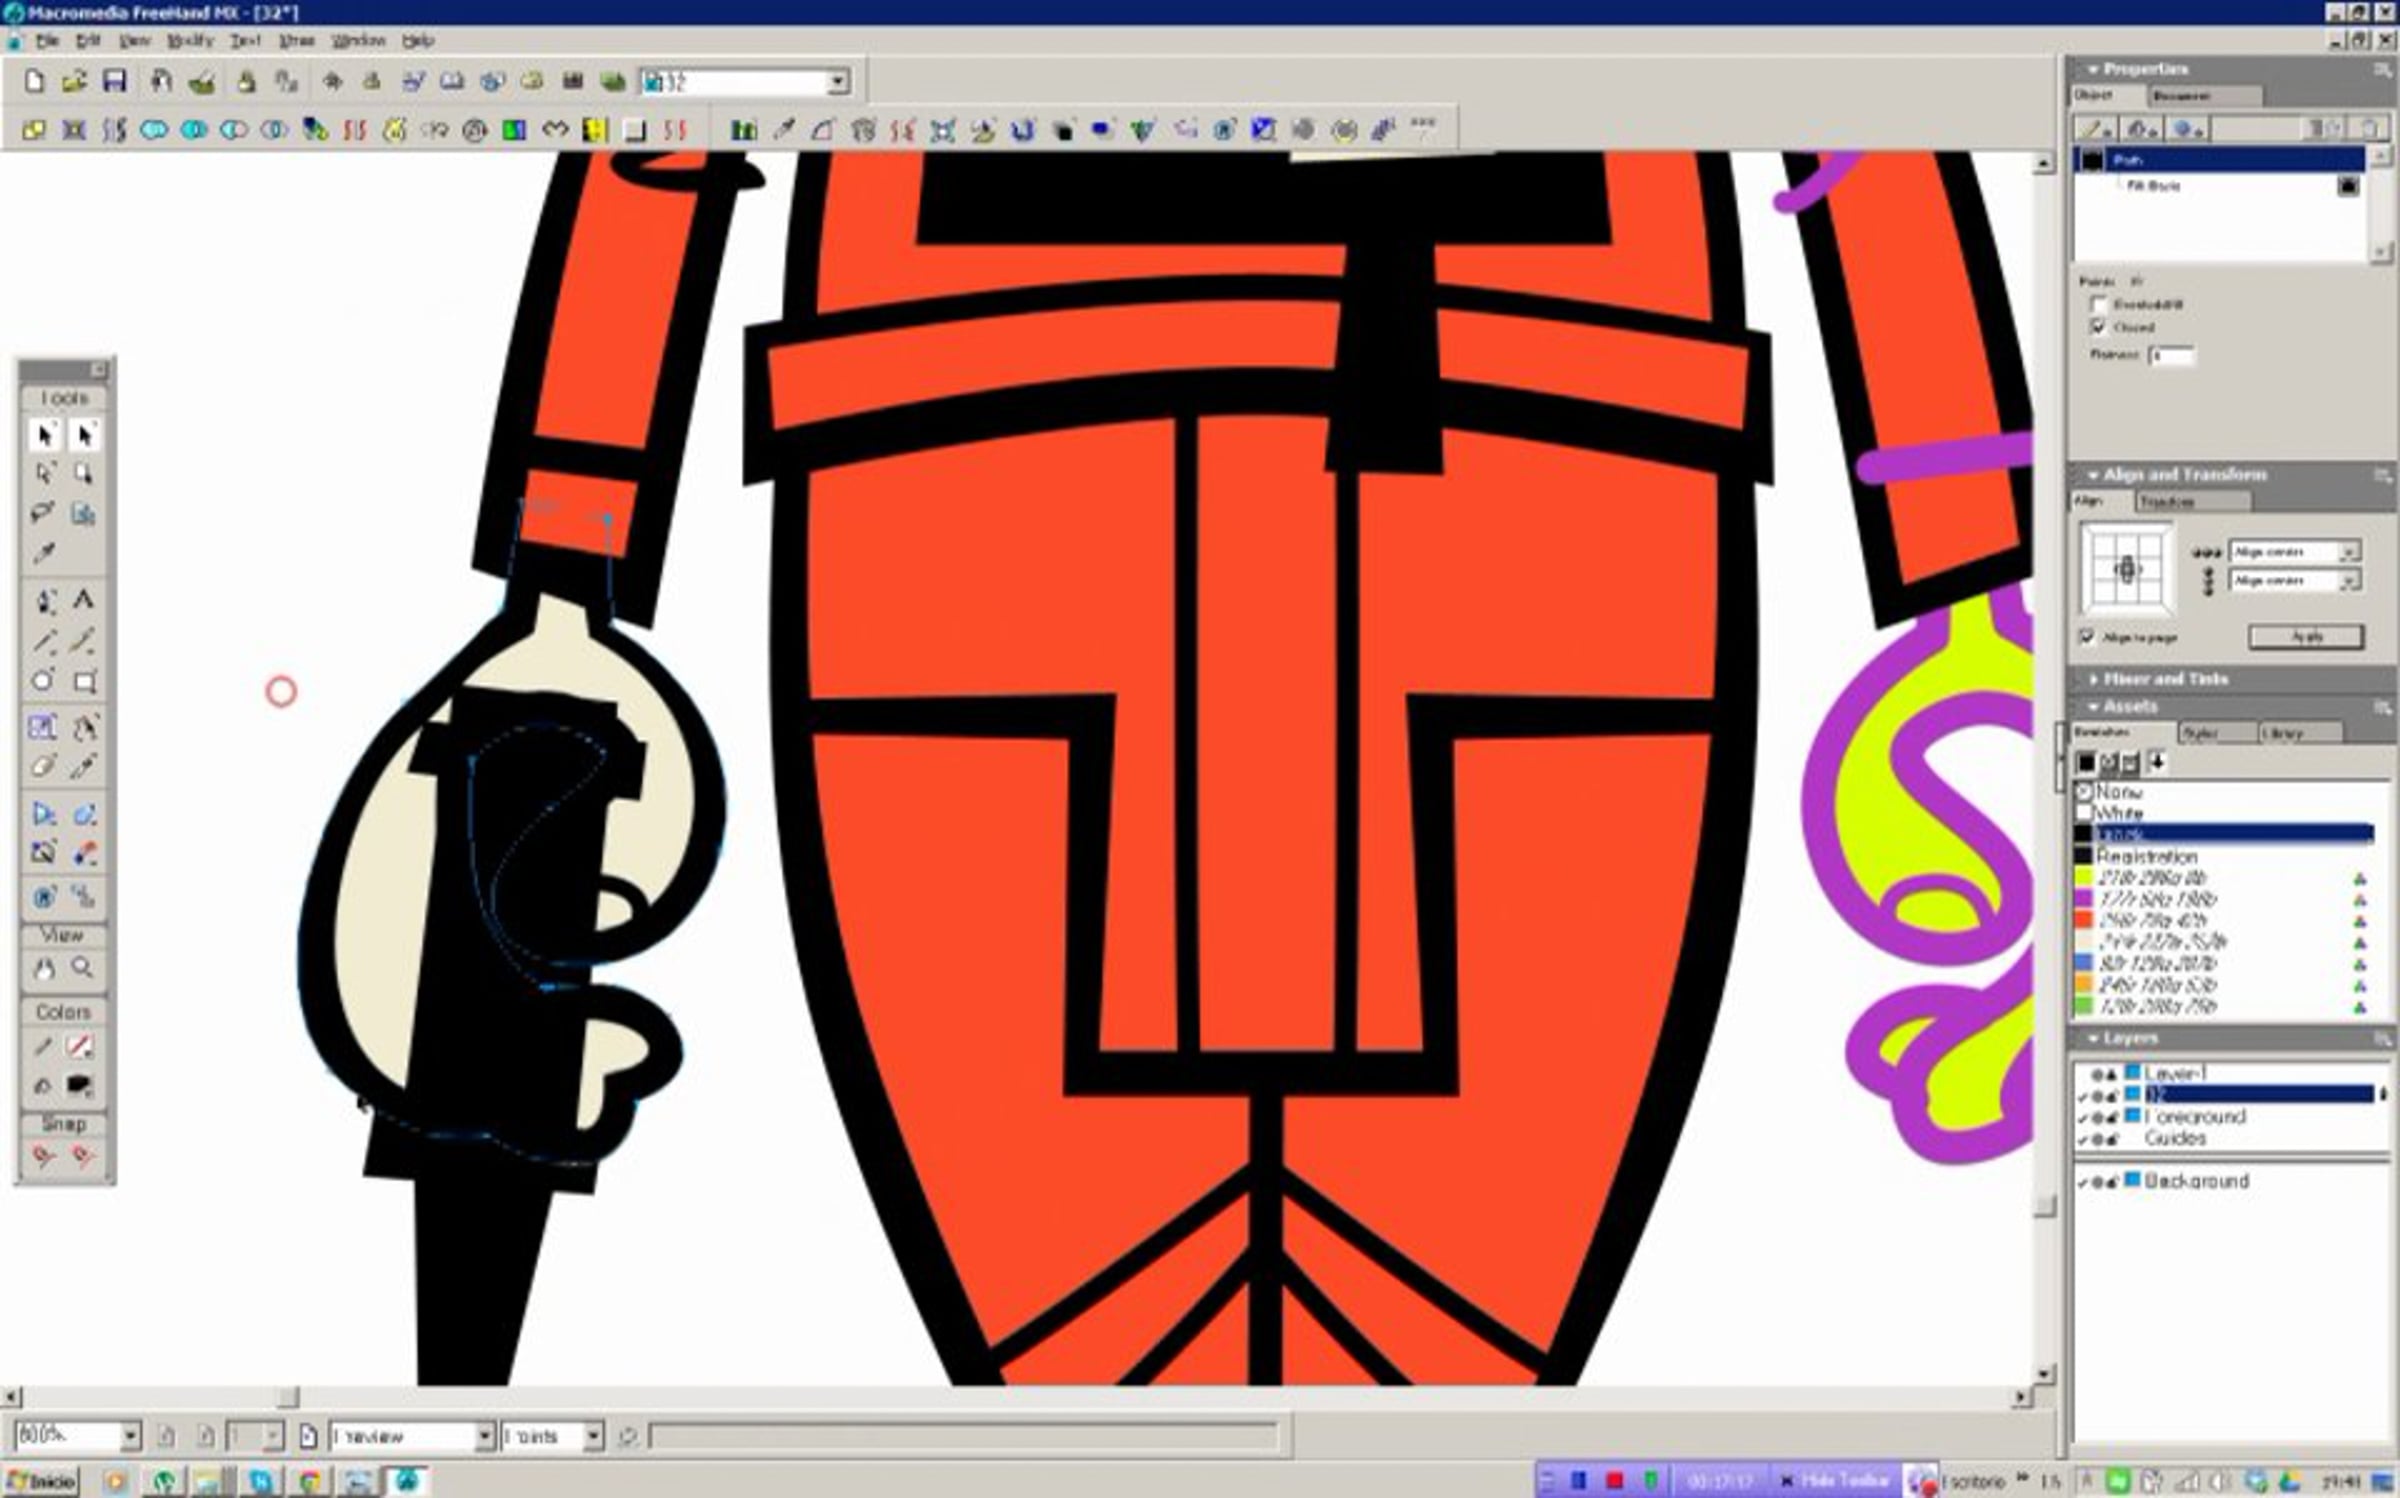Select the Rectangle tool
The width and height of the screenshot is (2400, 1498).
[x=84, y=682]
